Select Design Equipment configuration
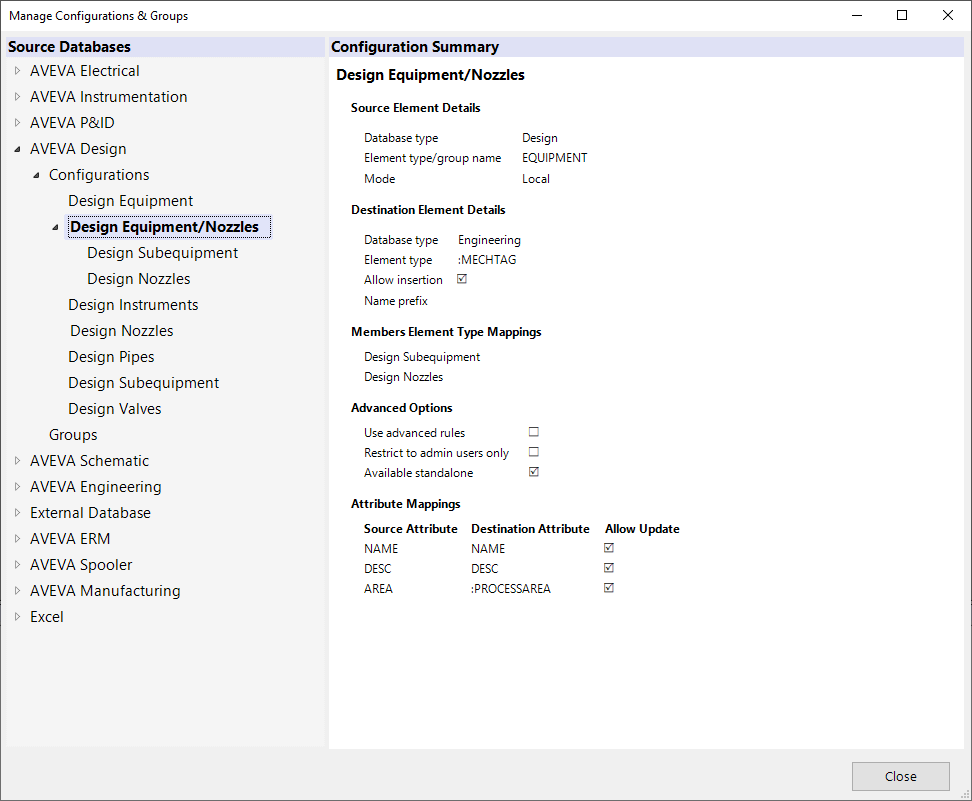The height and width of the screenshot is (801, 972). [x=131, y=201]
